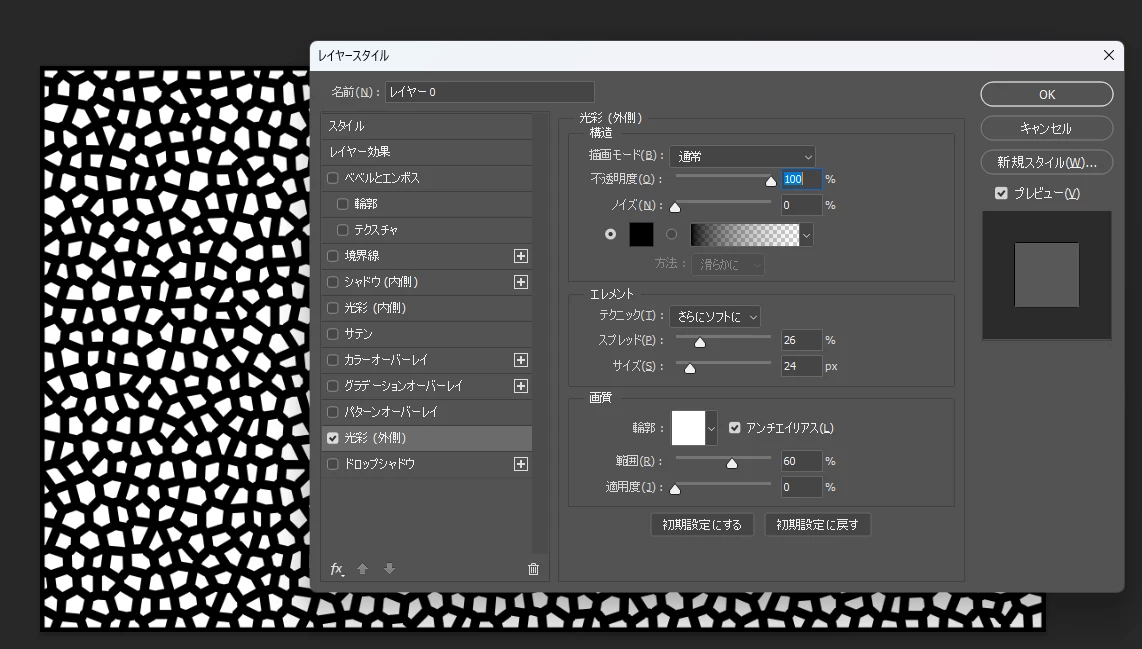Move effect down with arrow icon
This screenshot has height=649, width=1142.
click(x=390, y=569)
